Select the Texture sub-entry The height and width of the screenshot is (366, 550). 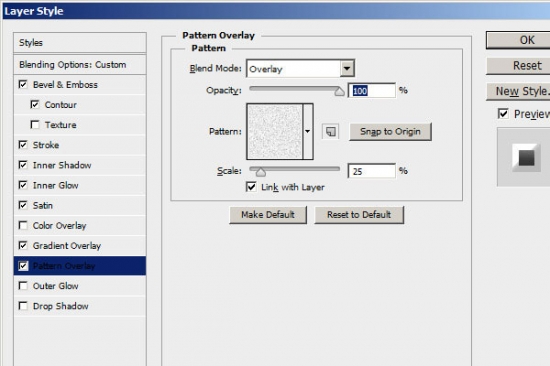tap(60, 125)
